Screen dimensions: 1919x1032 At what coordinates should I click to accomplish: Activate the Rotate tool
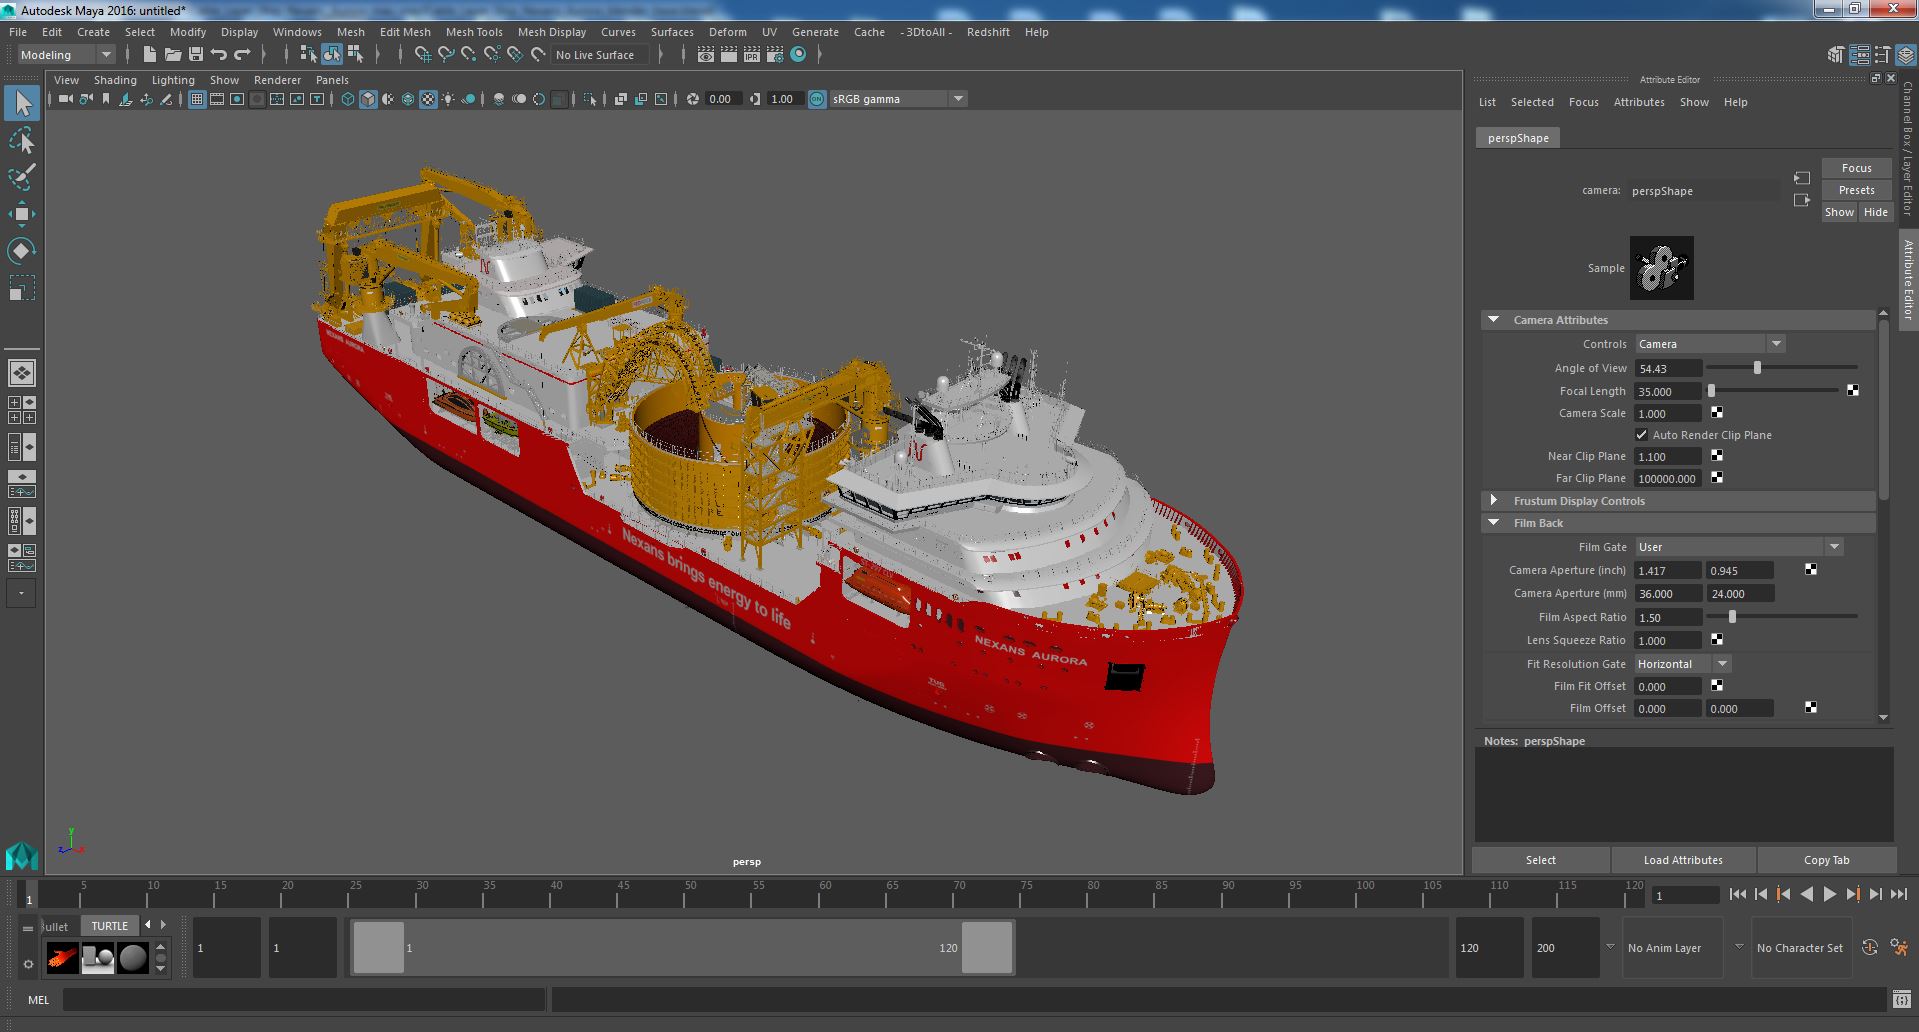pos(22,251)
